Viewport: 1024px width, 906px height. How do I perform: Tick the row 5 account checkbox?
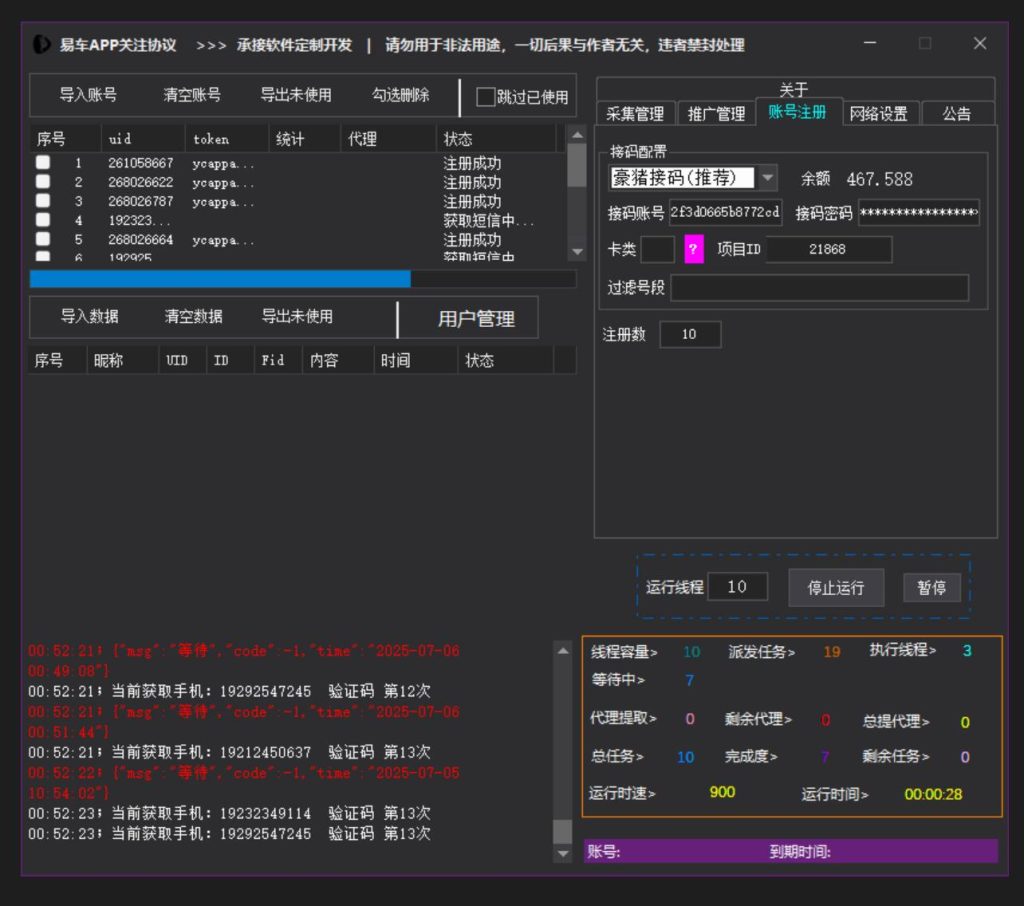pos(43,240)
